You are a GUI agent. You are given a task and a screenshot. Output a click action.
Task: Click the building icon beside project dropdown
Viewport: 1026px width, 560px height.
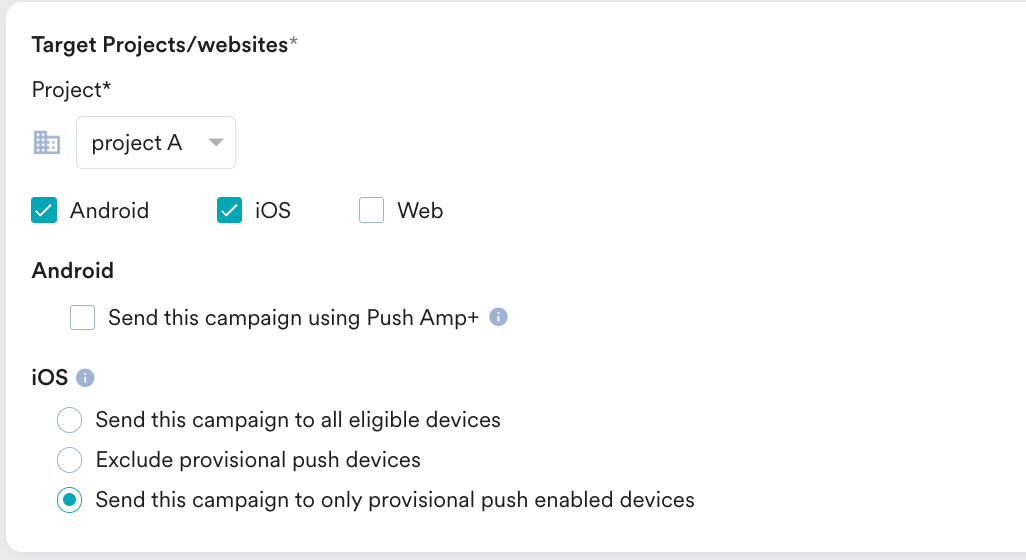[46, 143]
